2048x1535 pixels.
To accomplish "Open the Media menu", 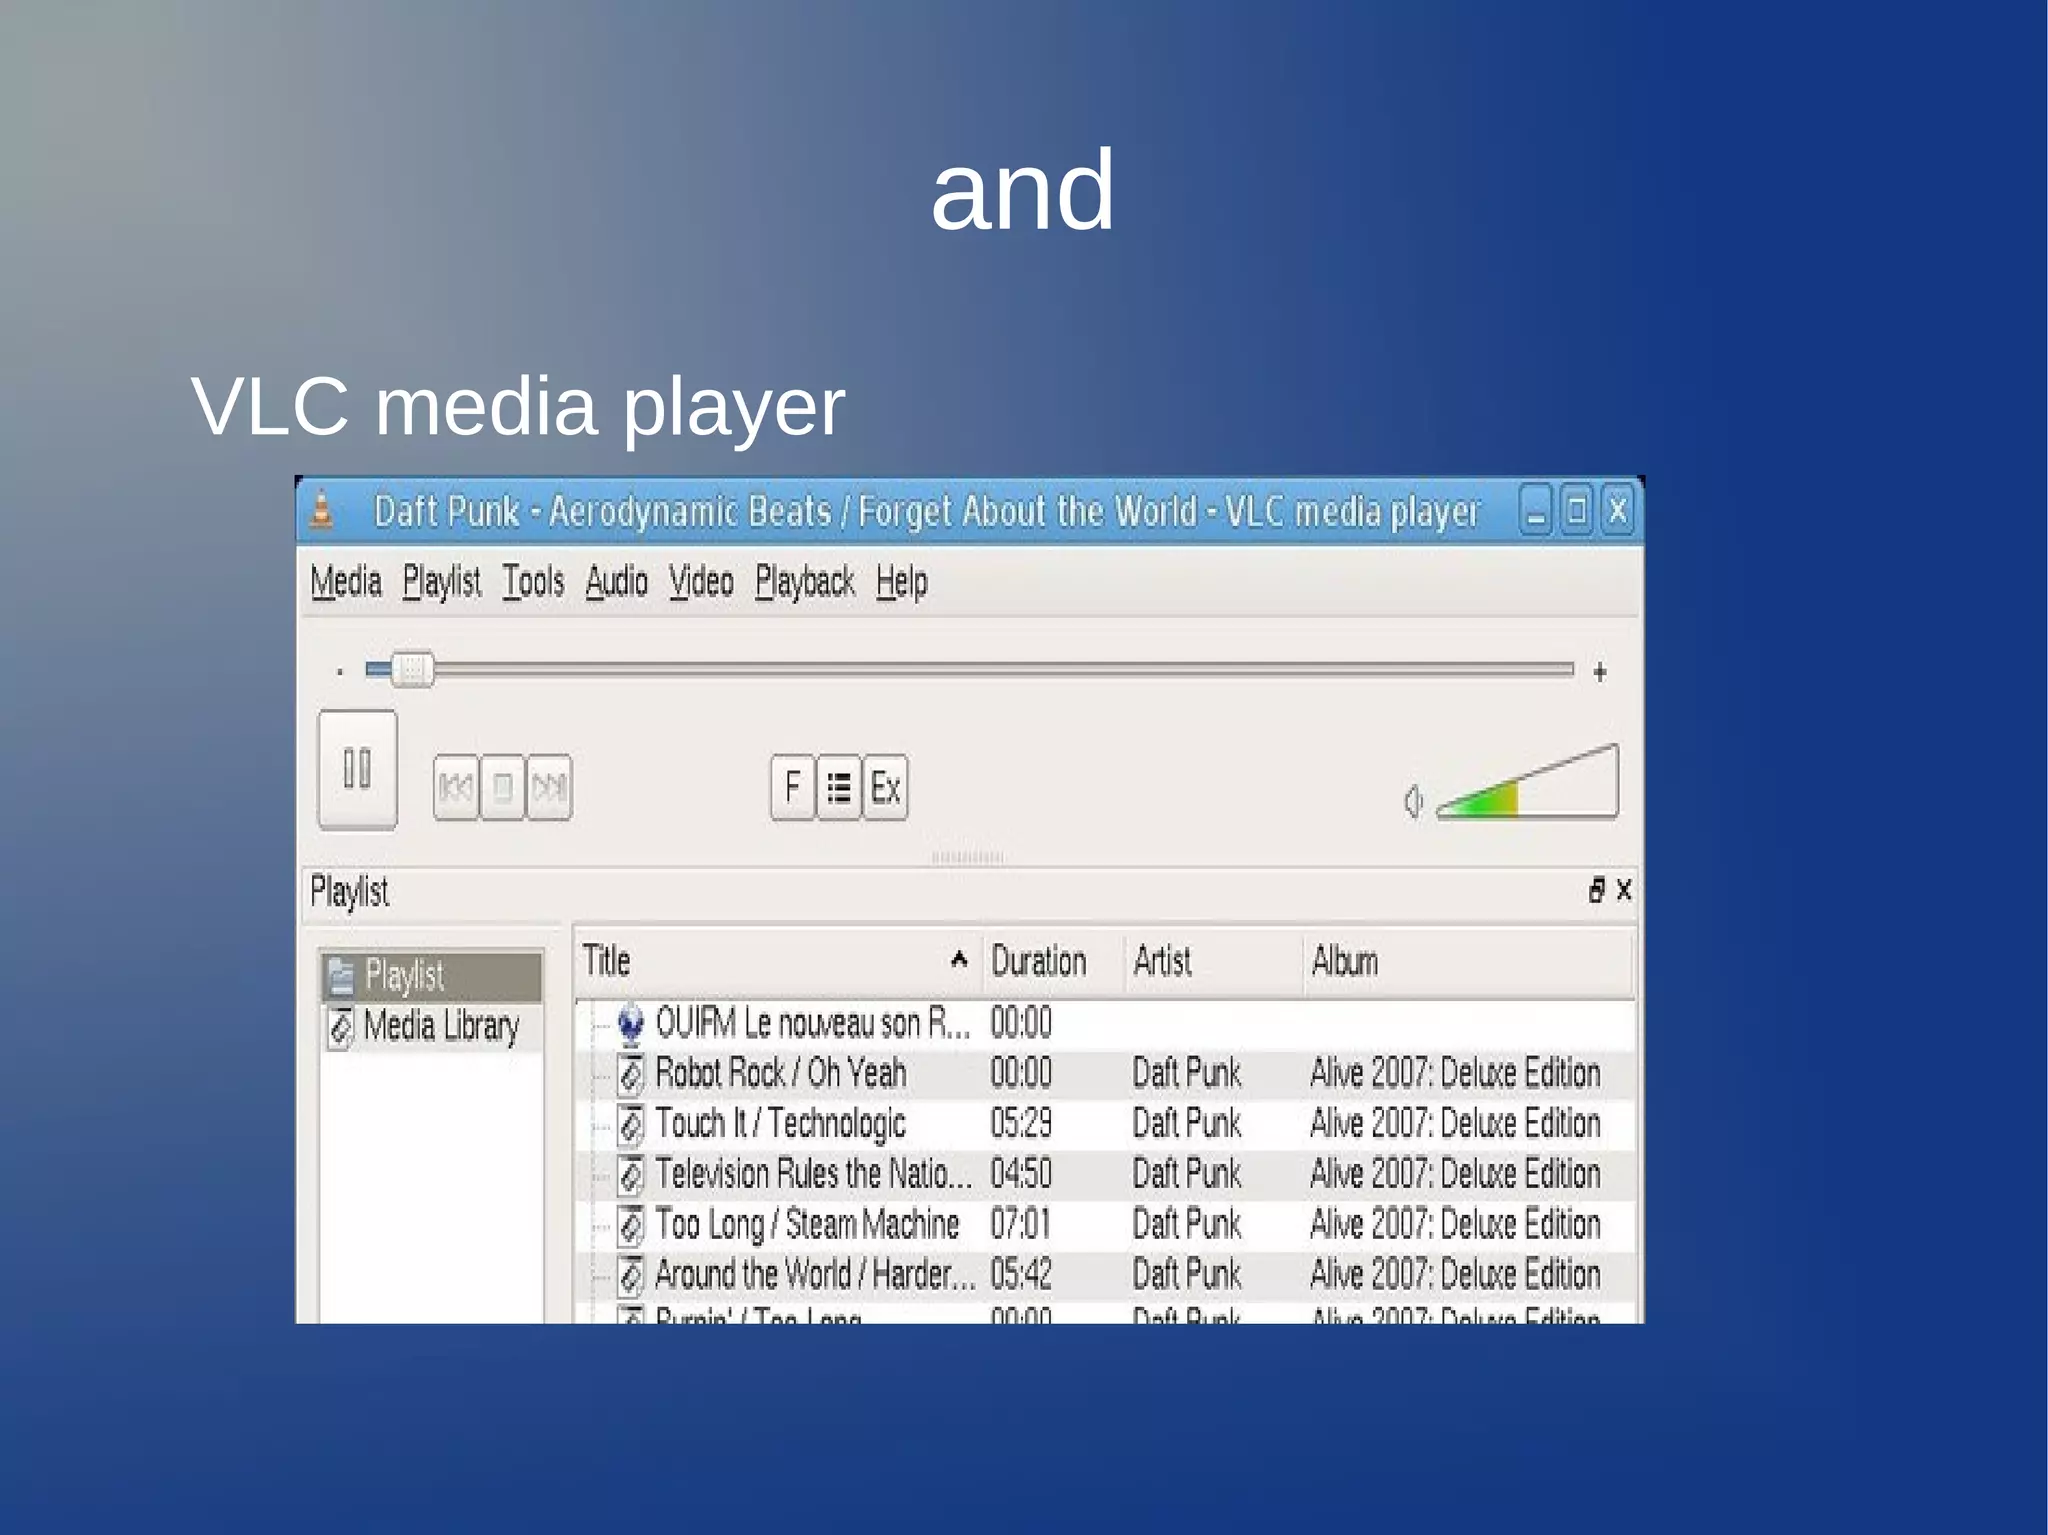I will 345,581.
